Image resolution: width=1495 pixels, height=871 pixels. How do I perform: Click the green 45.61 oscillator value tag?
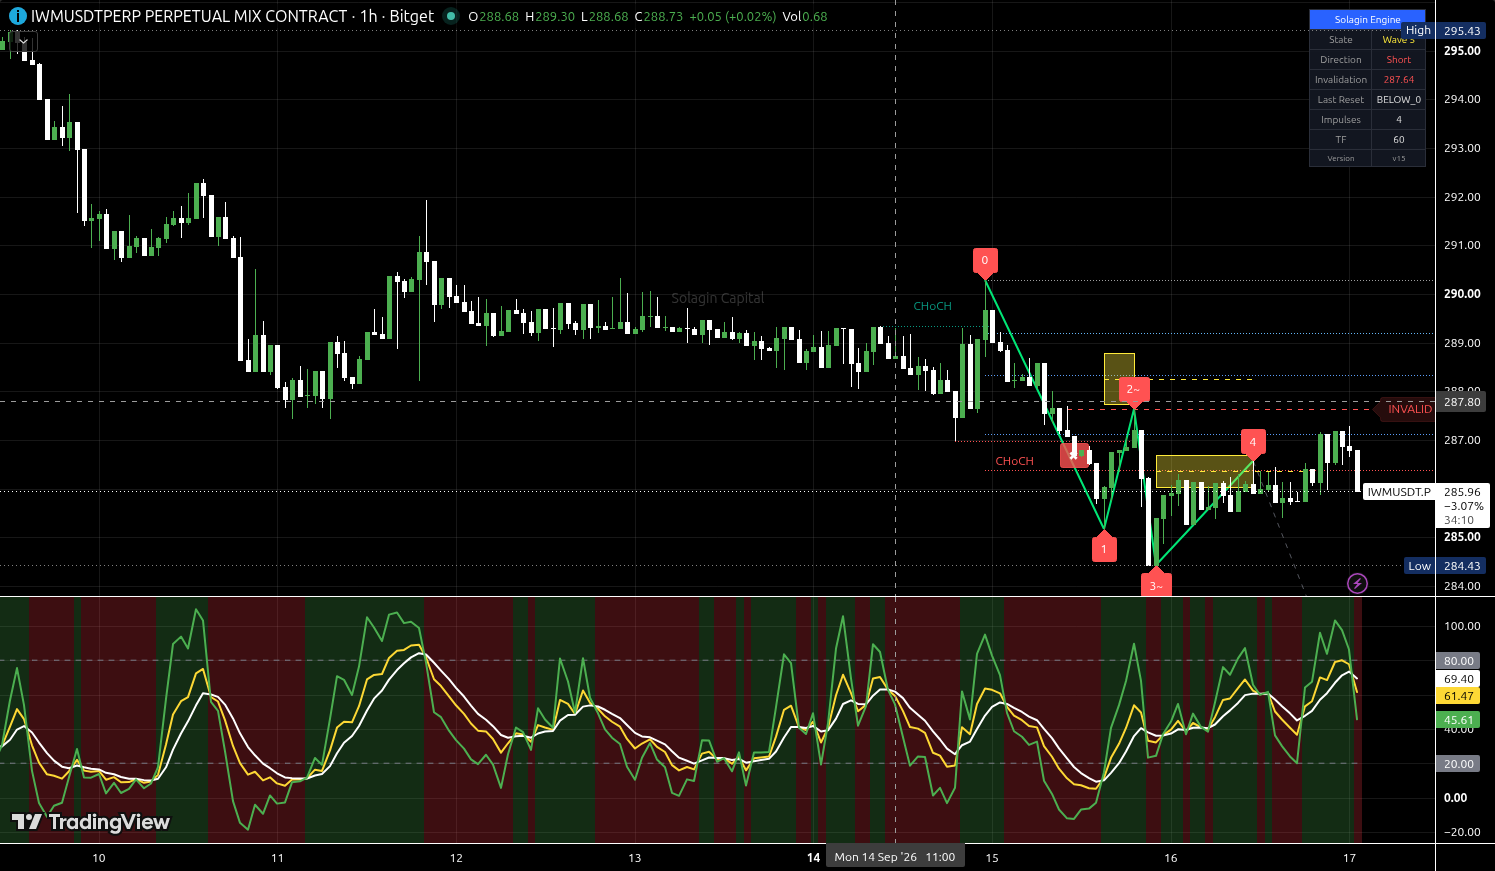pos(1459,720)
